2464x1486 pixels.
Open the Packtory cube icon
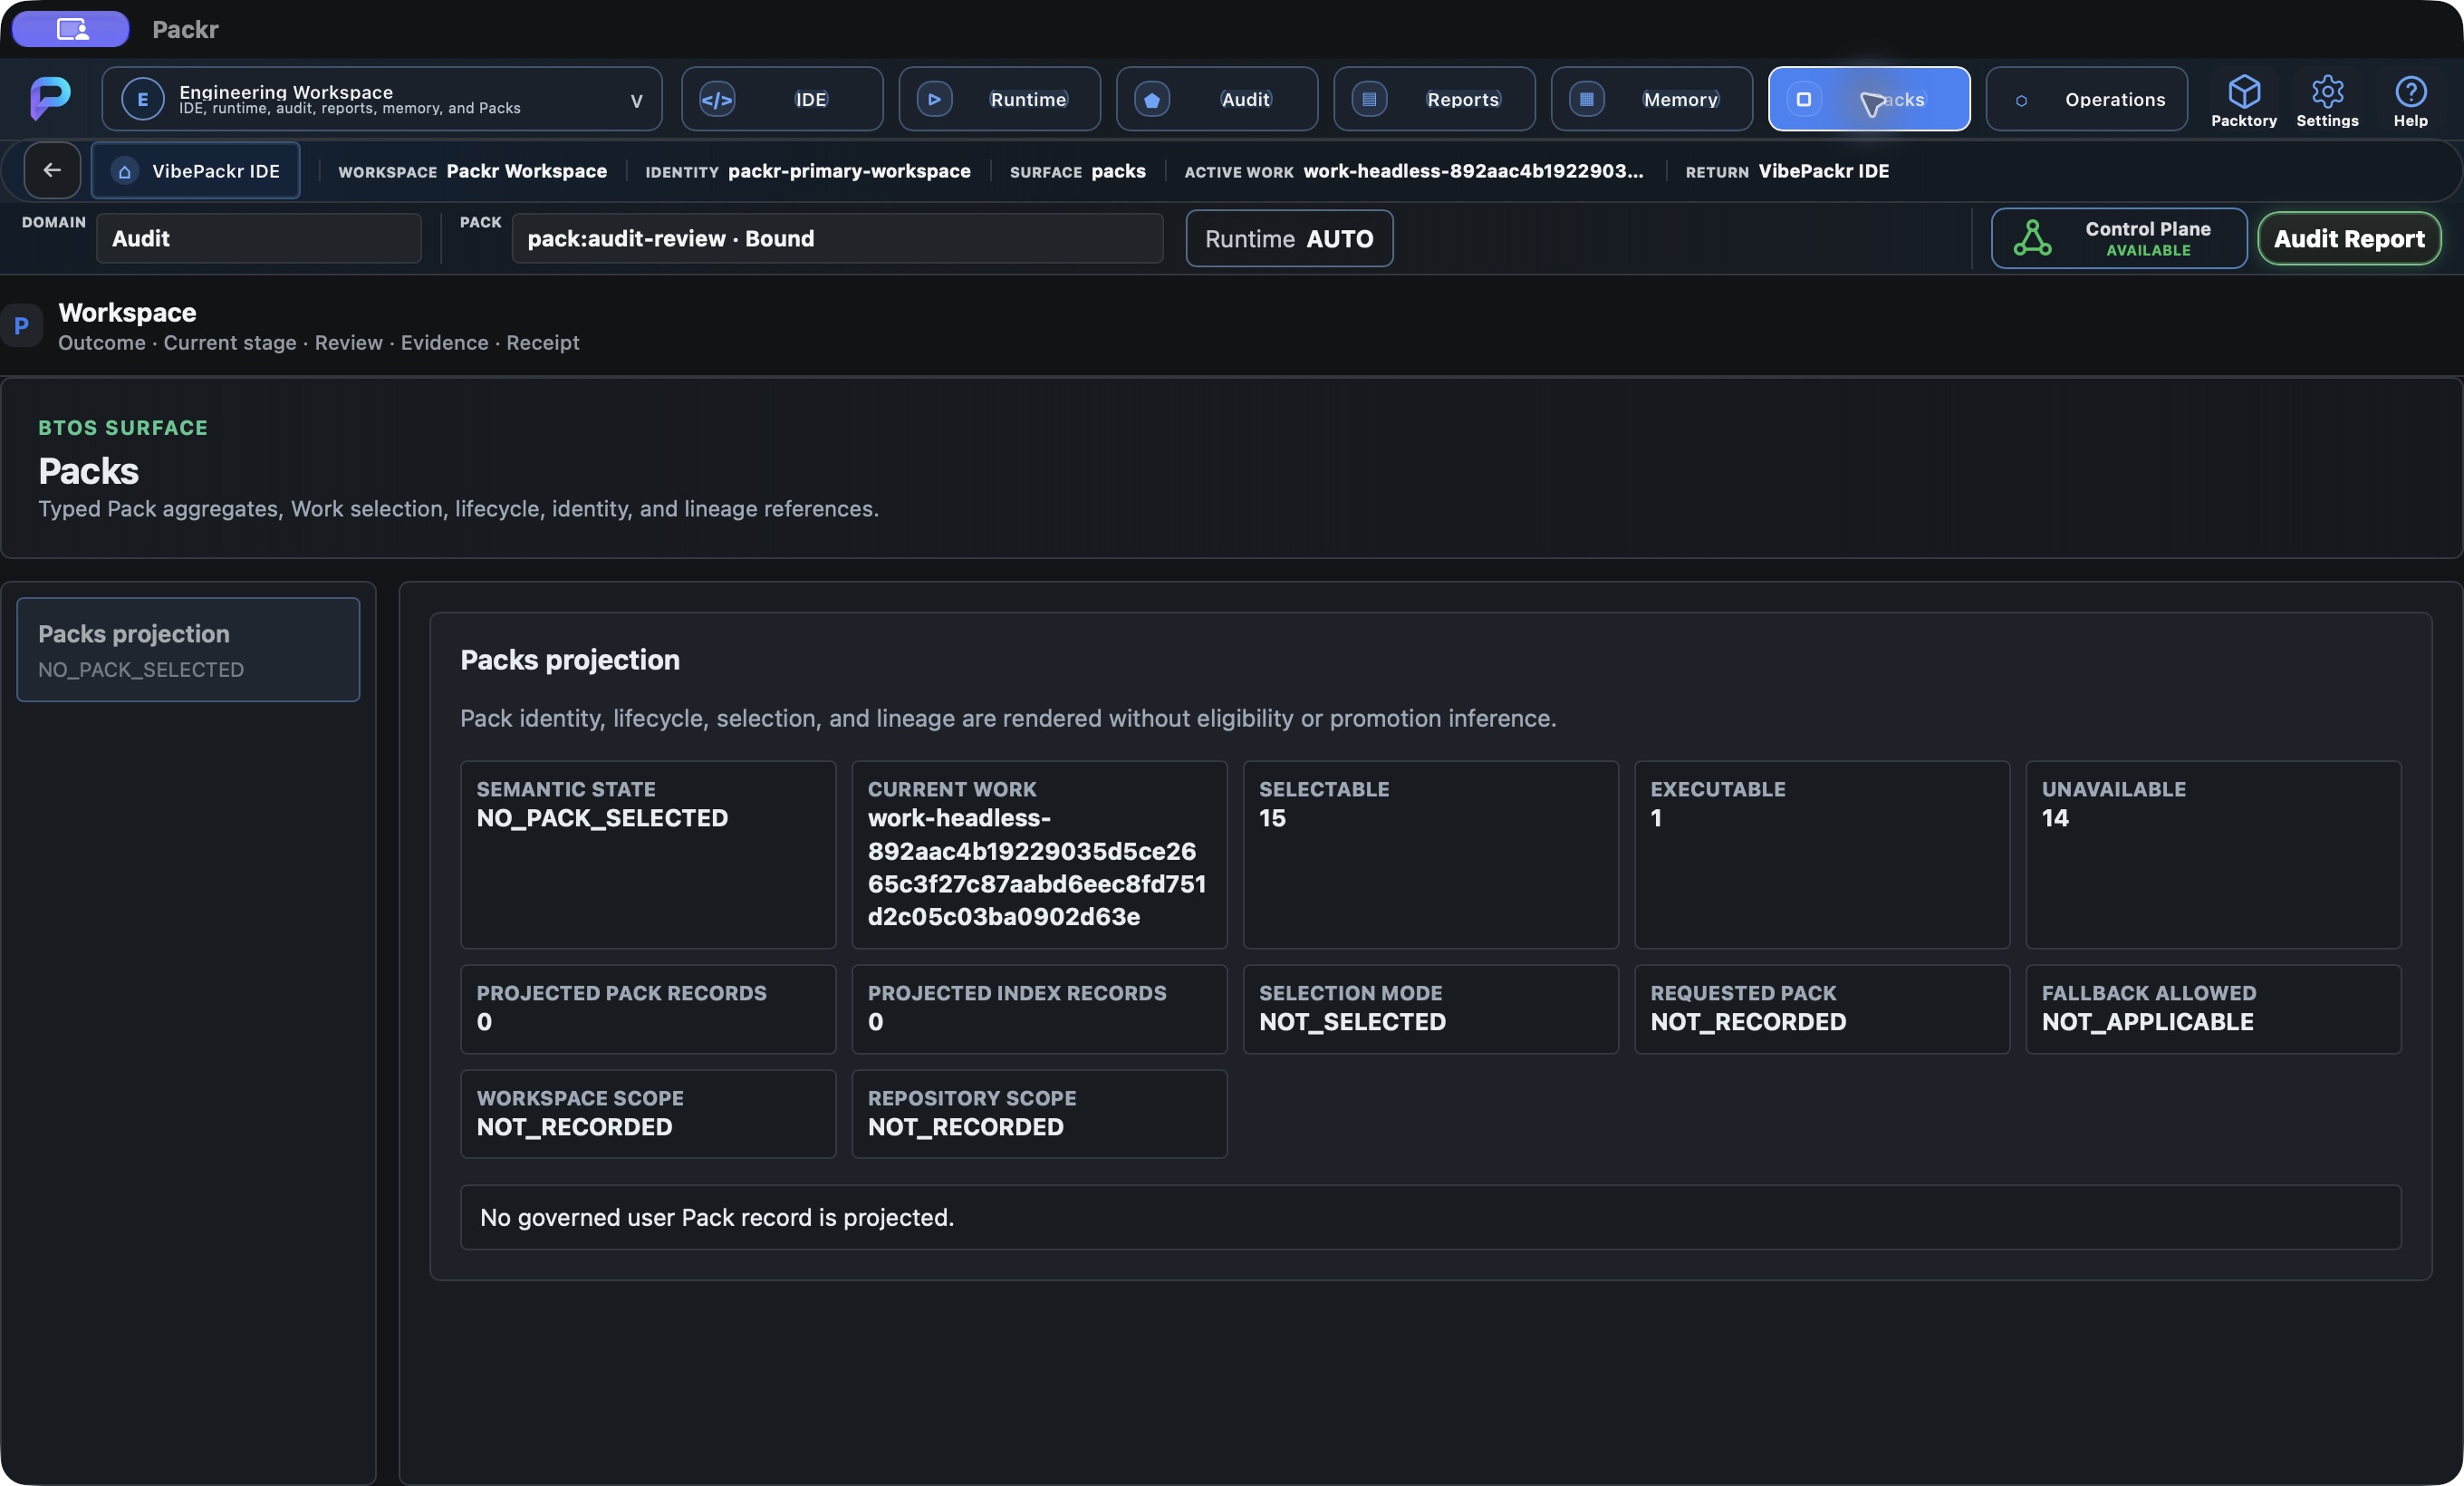pos(2243,92)
